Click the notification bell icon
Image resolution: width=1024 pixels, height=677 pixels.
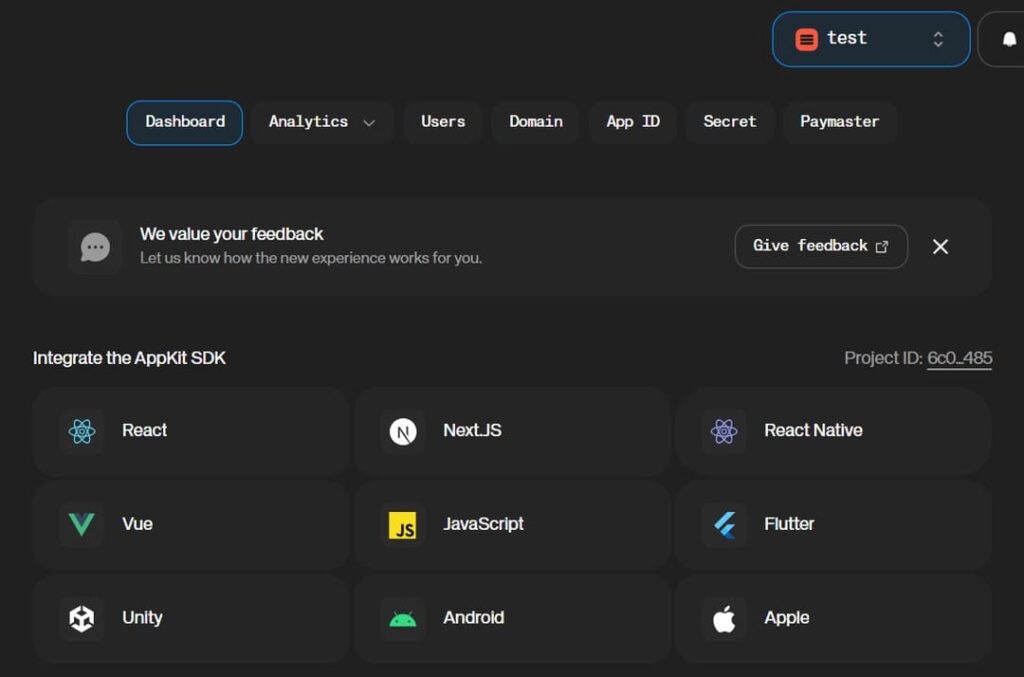tap(1009, 39)
